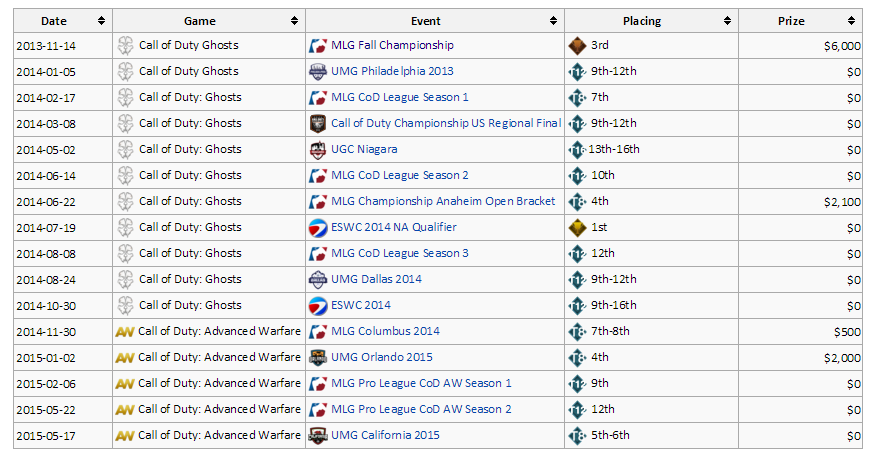
Task: Select the date 2014-03-08
Action: click(46, 124)
